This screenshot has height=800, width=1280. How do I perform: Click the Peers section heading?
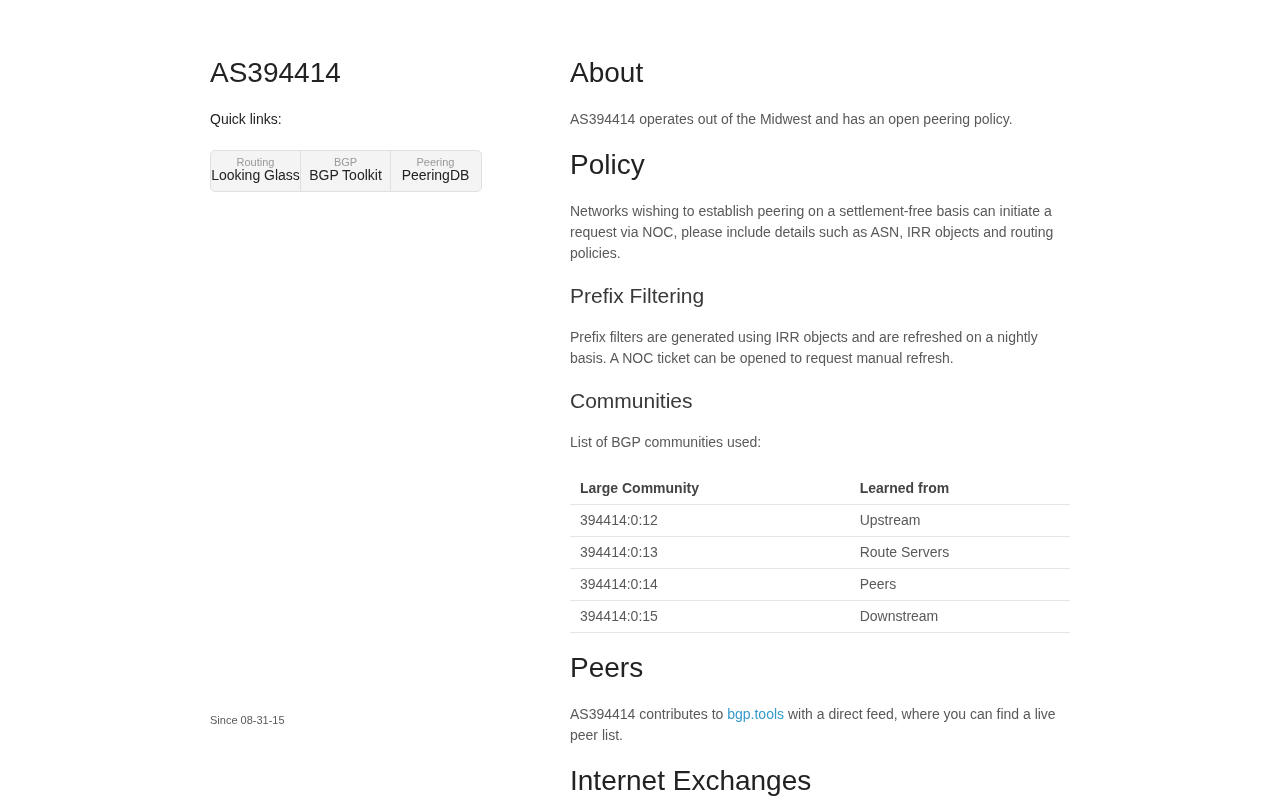coord(606,668)
